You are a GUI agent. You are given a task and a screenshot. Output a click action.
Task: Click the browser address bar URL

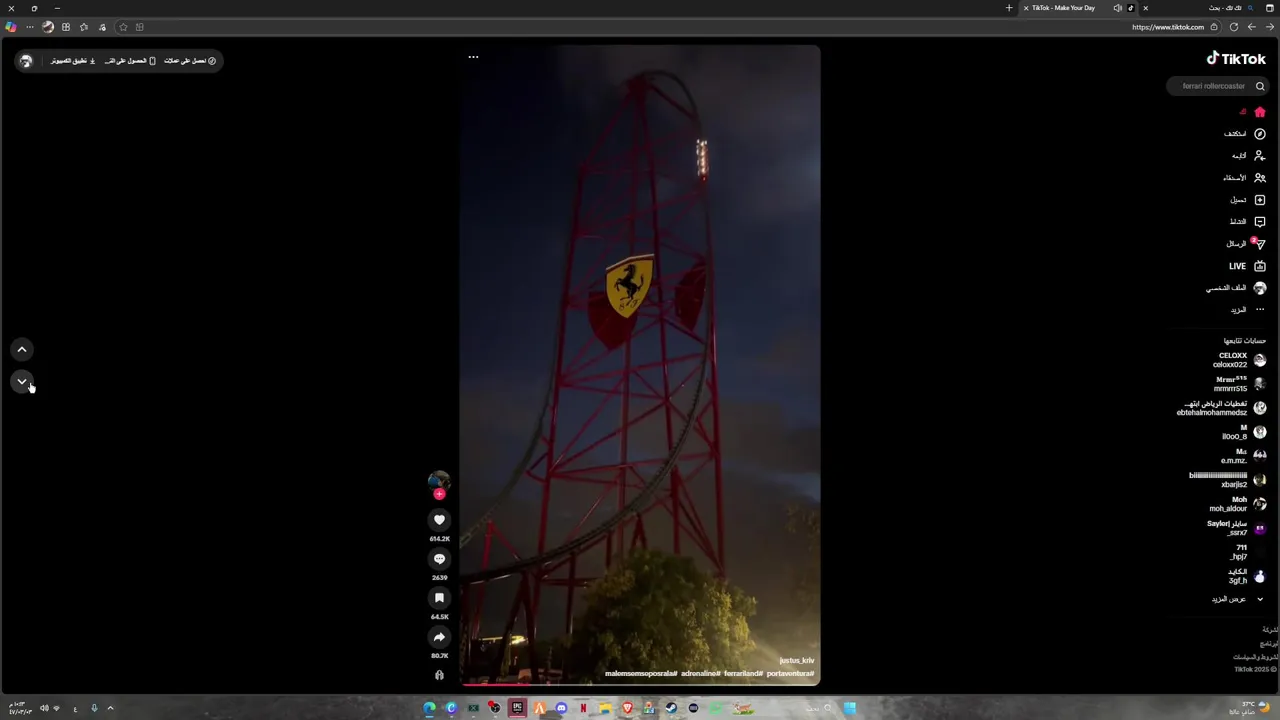tap(1167, 27)
